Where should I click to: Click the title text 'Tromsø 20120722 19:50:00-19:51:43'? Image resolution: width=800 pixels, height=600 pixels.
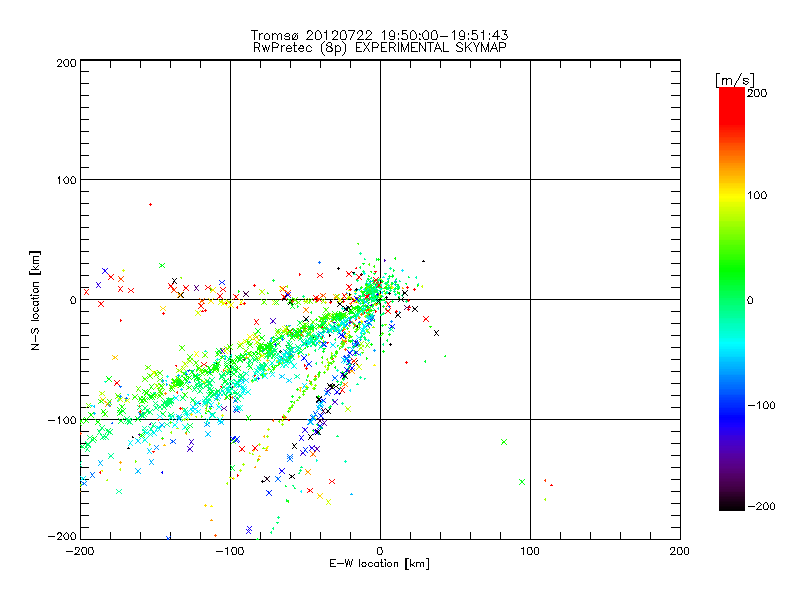pos(380,35)
